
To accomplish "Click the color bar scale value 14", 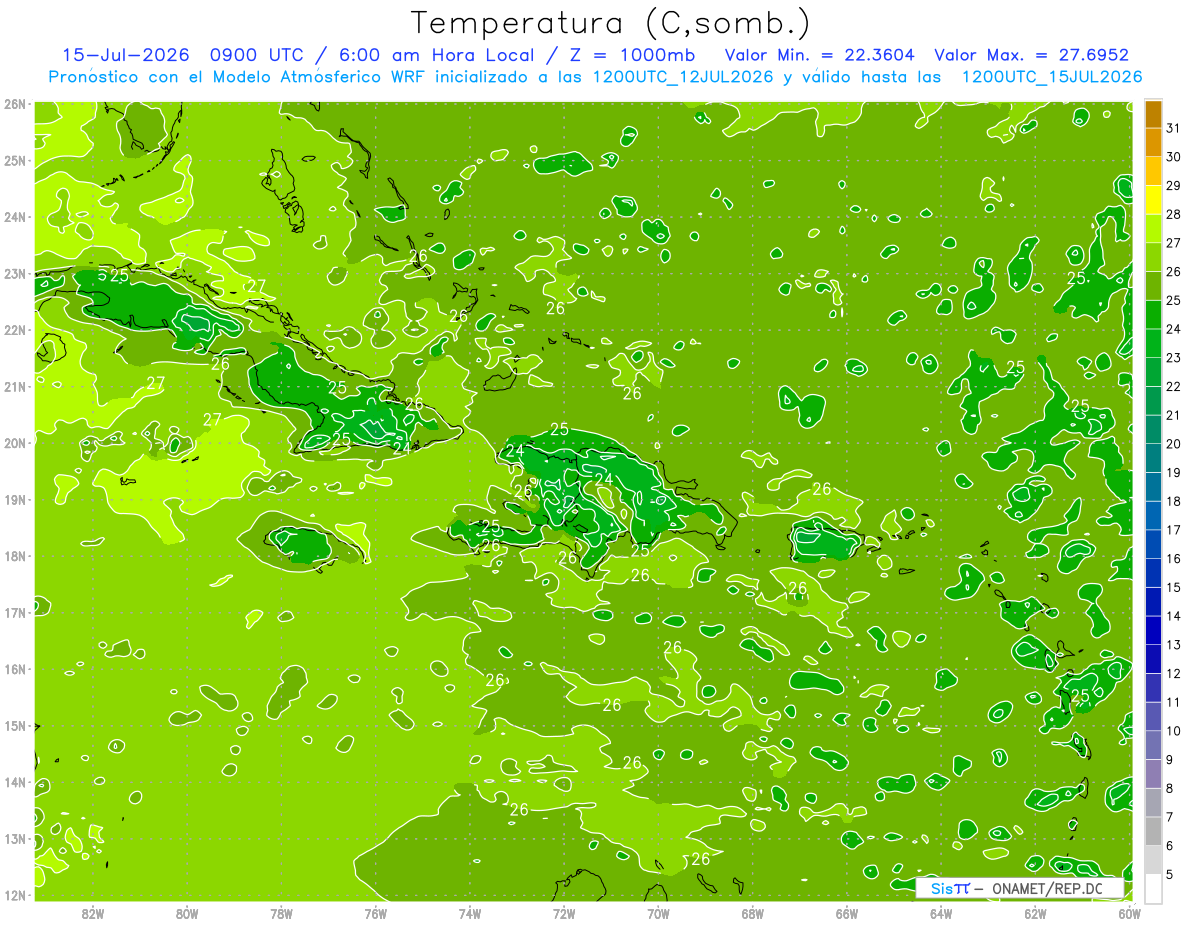I will [1174, 616].
